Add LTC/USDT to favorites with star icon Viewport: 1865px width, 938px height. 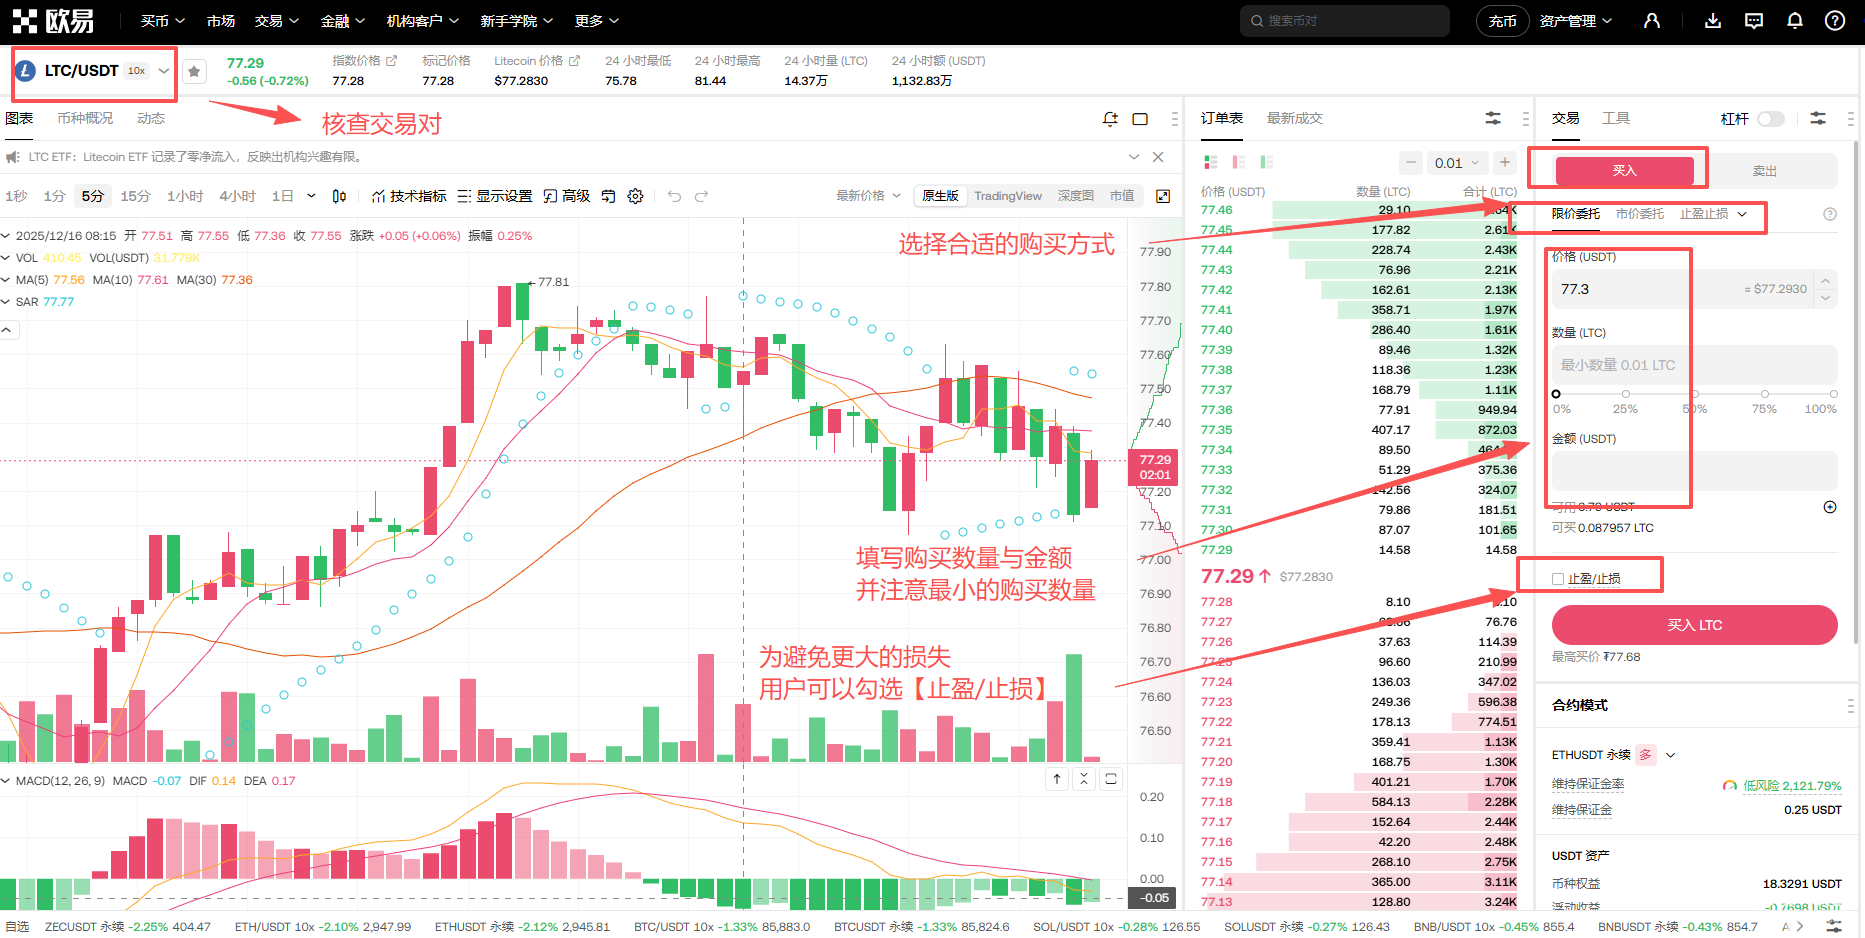click(194, 71)
